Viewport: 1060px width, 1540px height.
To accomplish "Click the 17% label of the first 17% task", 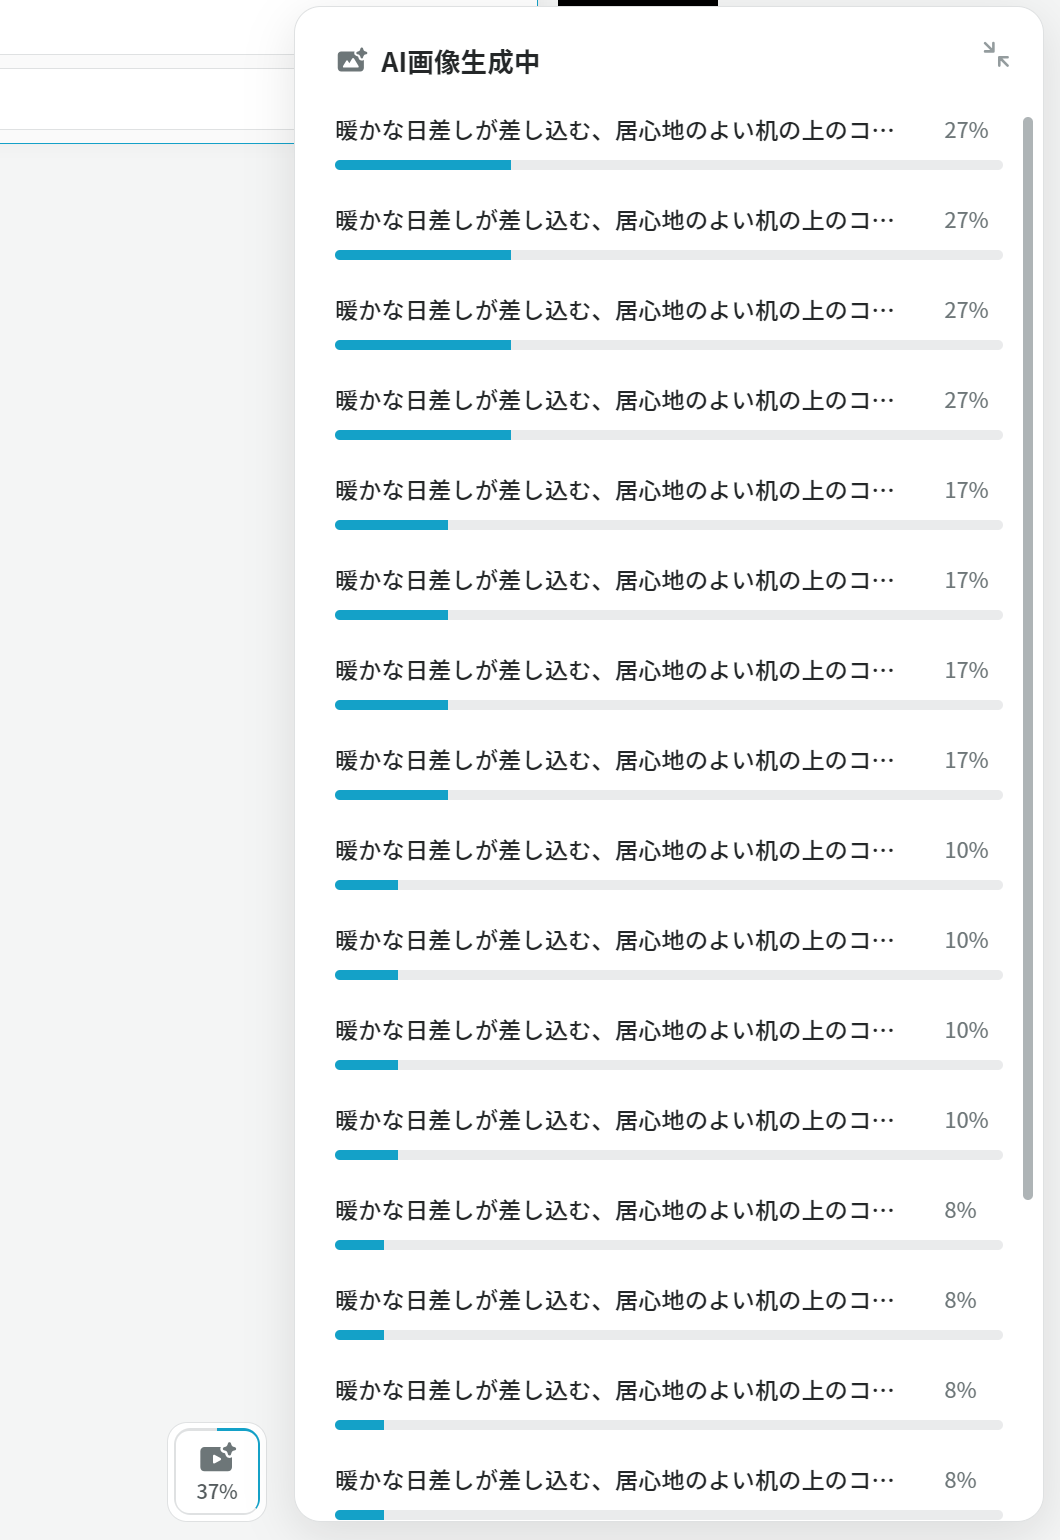I will click(x=966, y=491).
